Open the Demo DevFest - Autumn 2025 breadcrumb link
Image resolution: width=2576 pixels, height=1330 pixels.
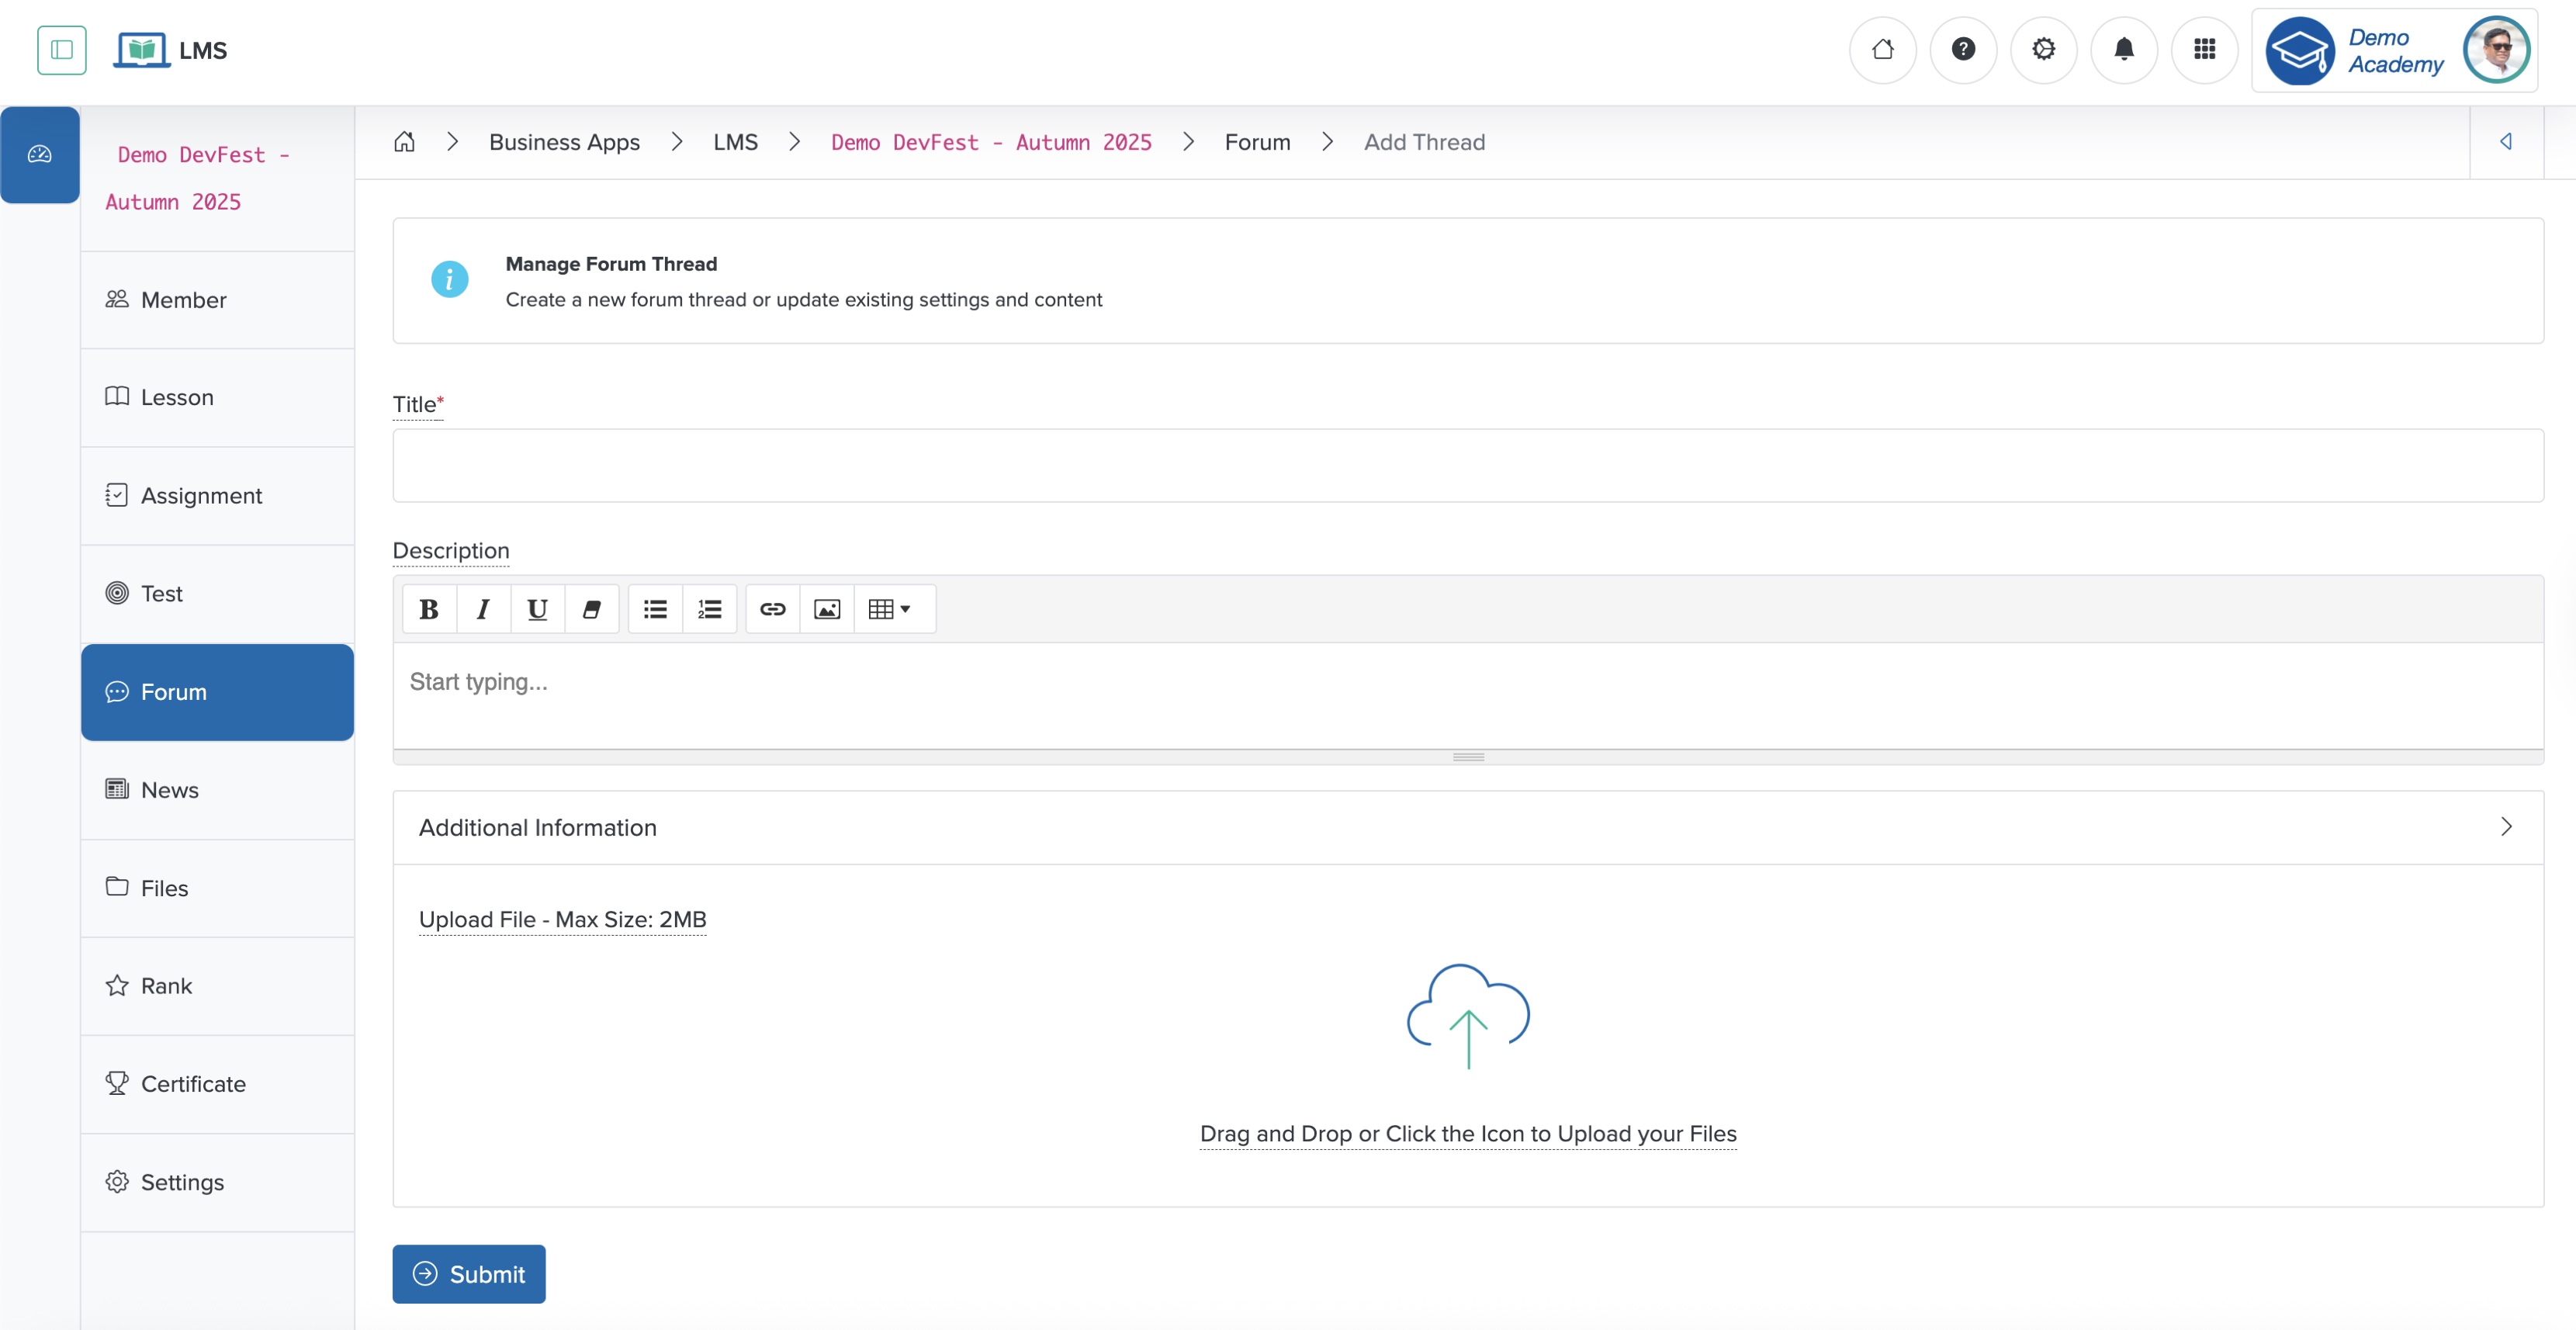coord(991,141)
